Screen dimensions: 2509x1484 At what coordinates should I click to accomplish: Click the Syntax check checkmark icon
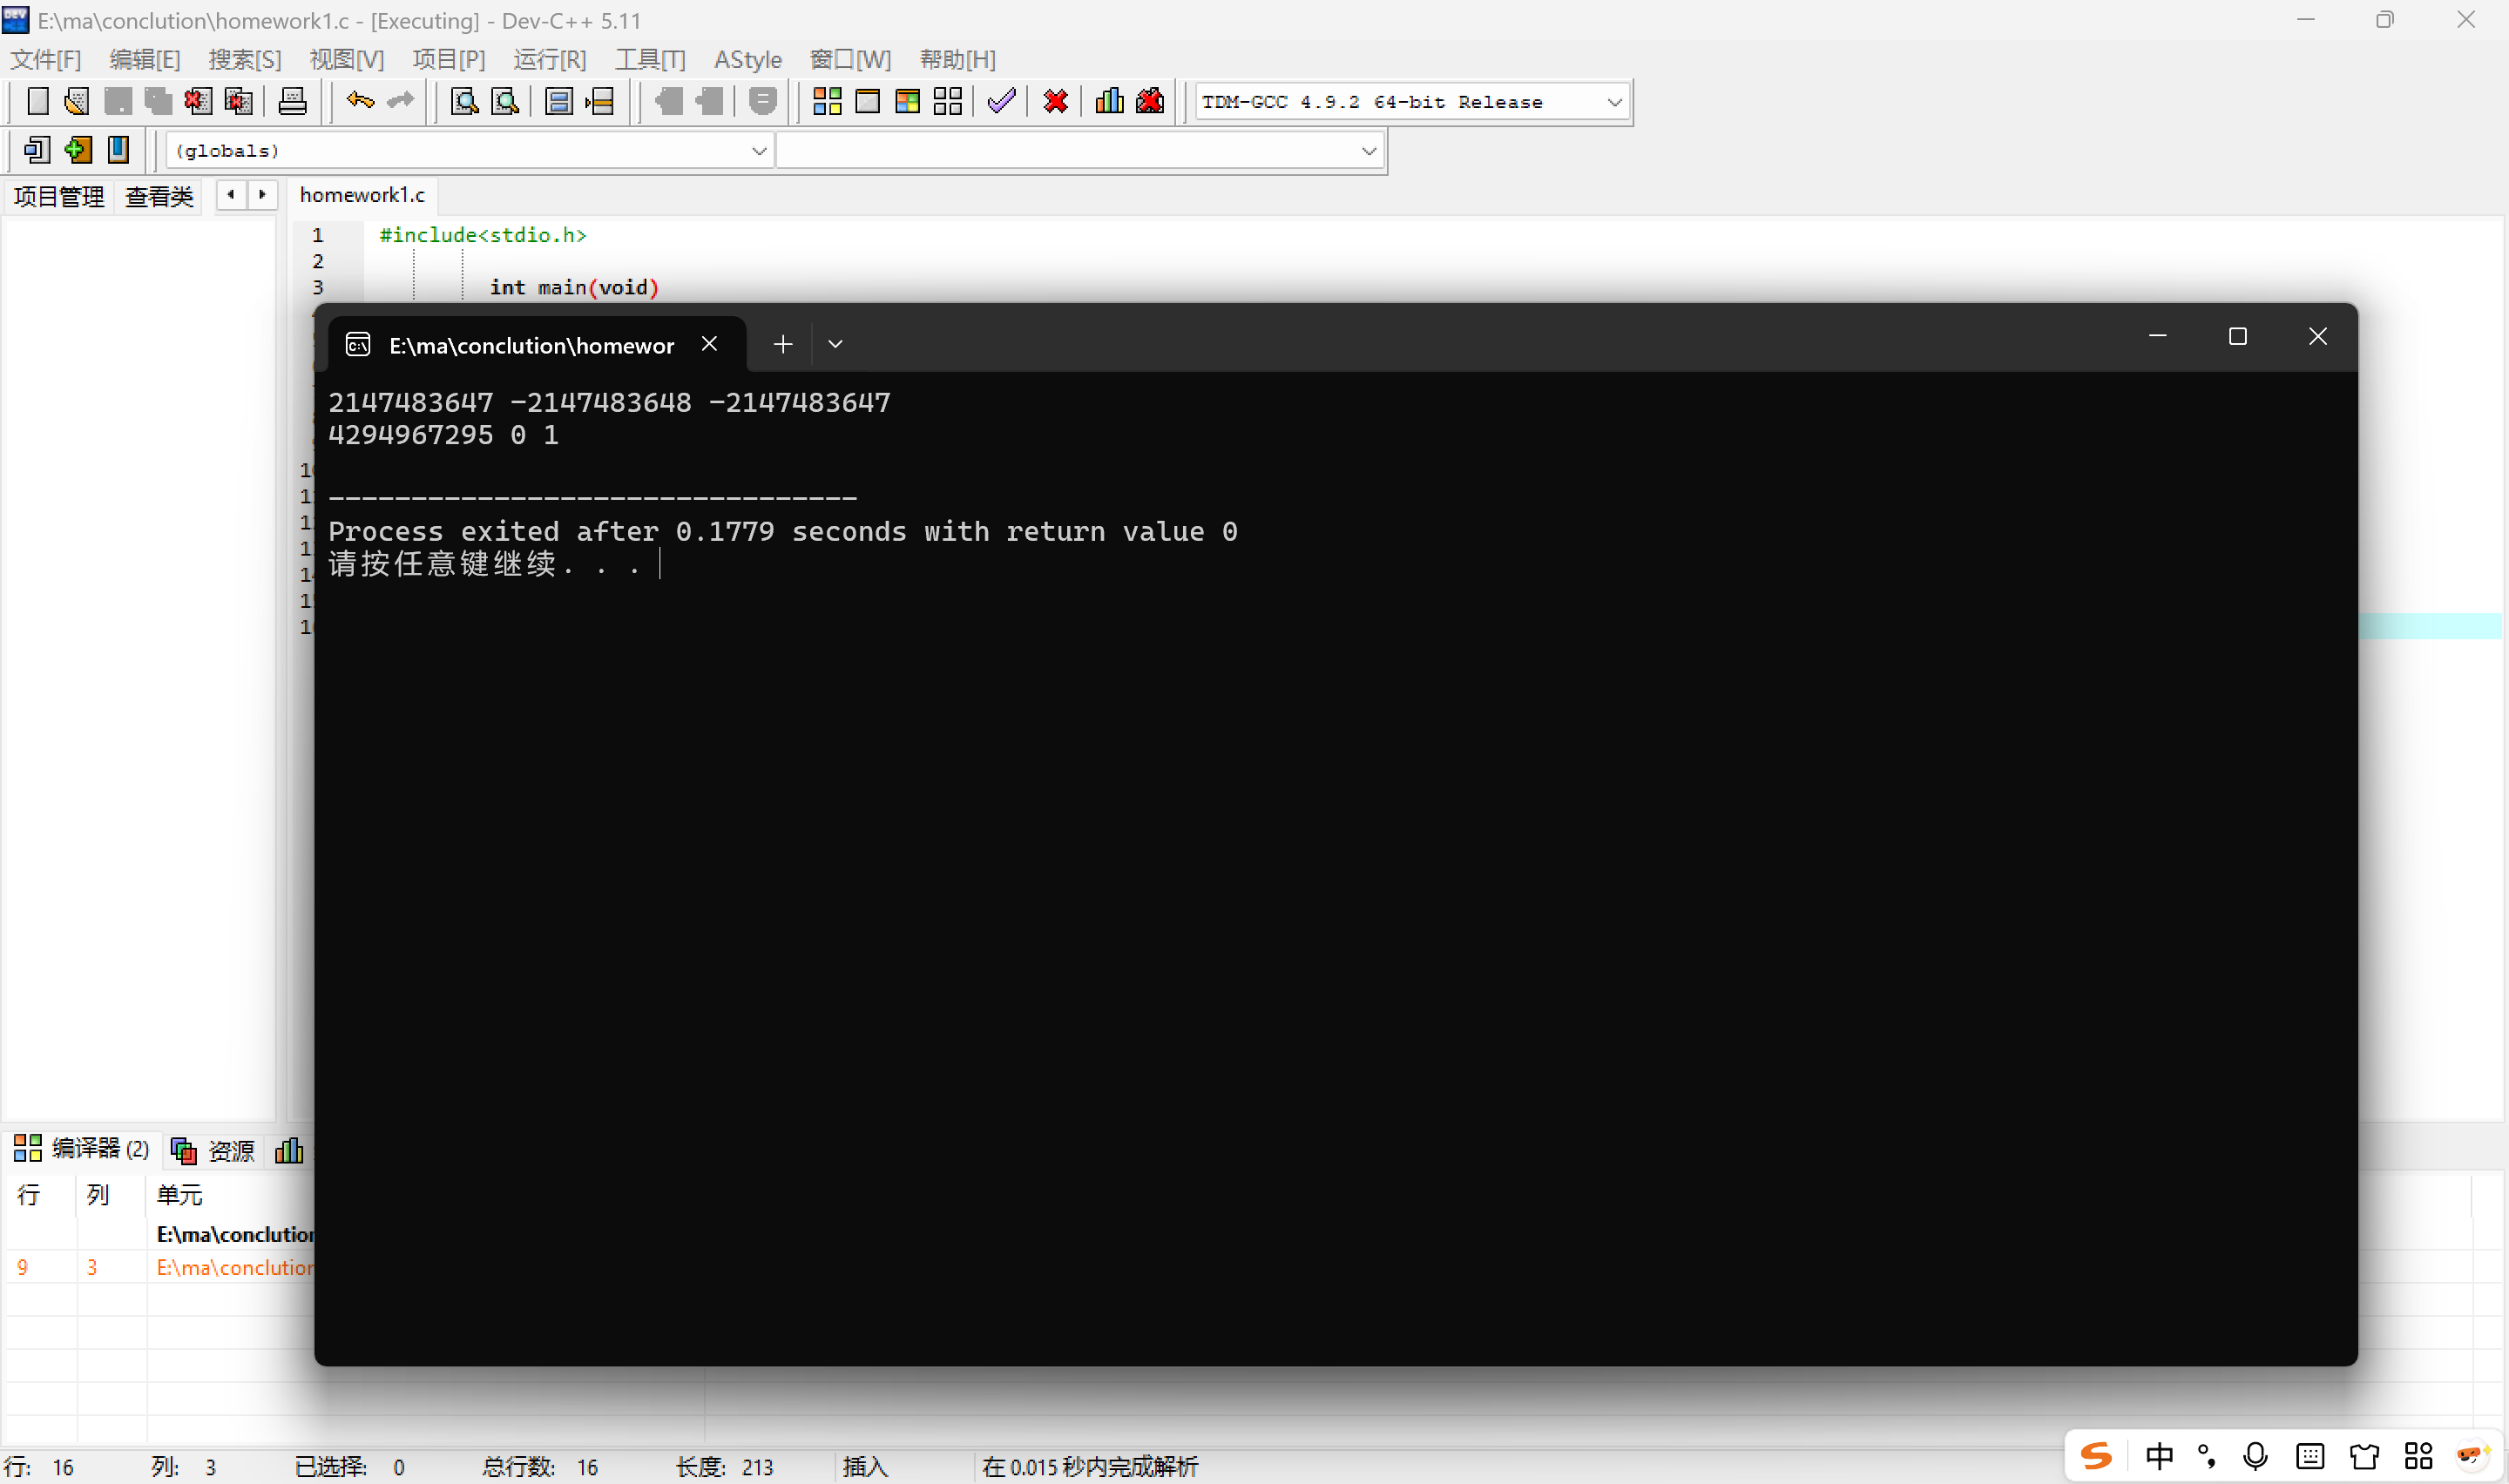coord(1001,101)
